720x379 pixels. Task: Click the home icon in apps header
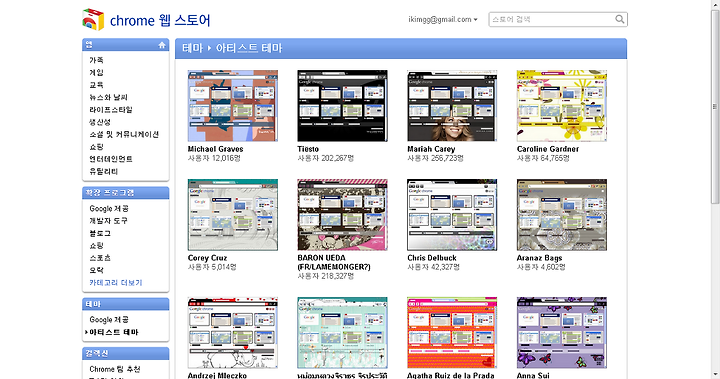[162, 45]
